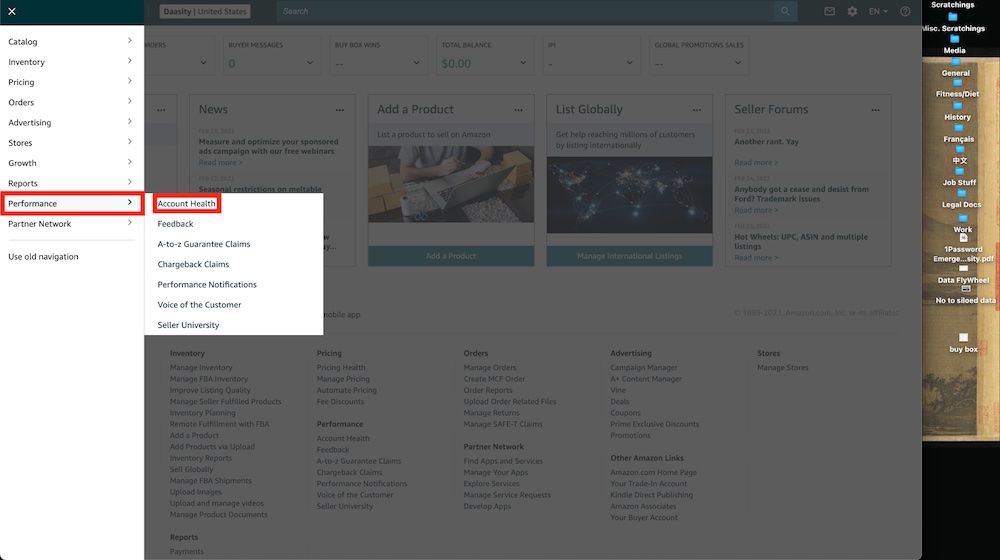Click the help question mark icon
This screenshot has height=560, width=1000.
[x=905, y=11]
